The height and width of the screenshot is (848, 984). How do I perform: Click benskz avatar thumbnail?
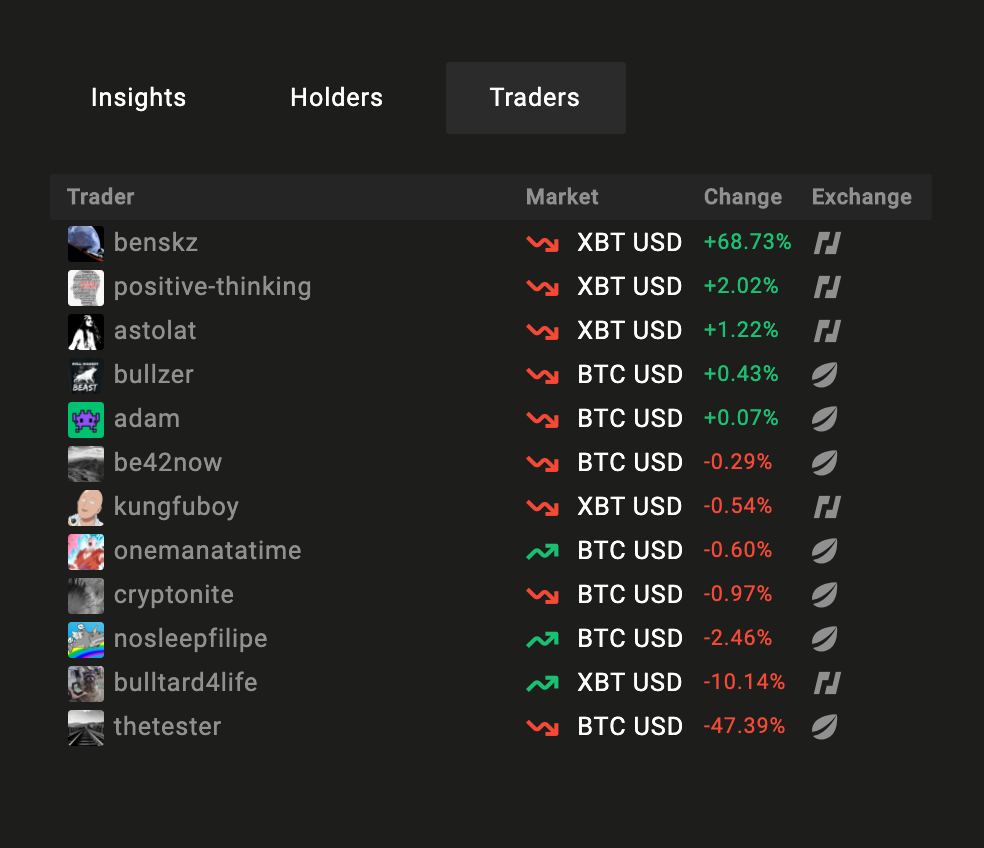pos(86,244)
